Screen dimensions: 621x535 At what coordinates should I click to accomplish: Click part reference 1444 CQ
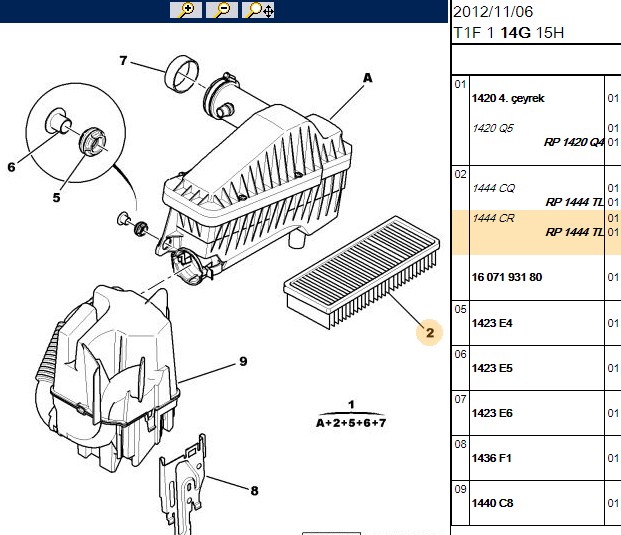493,188
